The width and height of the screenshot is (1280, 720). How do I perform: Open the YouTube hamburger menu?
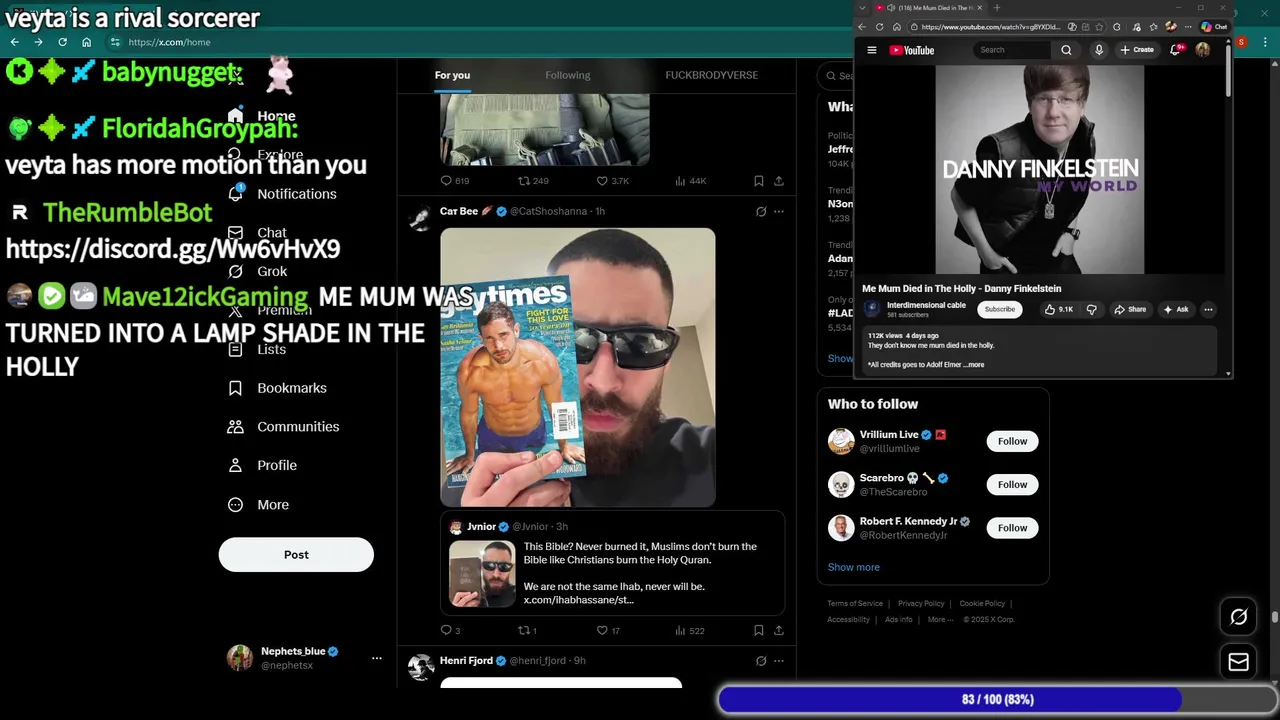click(x=872, y=50)
